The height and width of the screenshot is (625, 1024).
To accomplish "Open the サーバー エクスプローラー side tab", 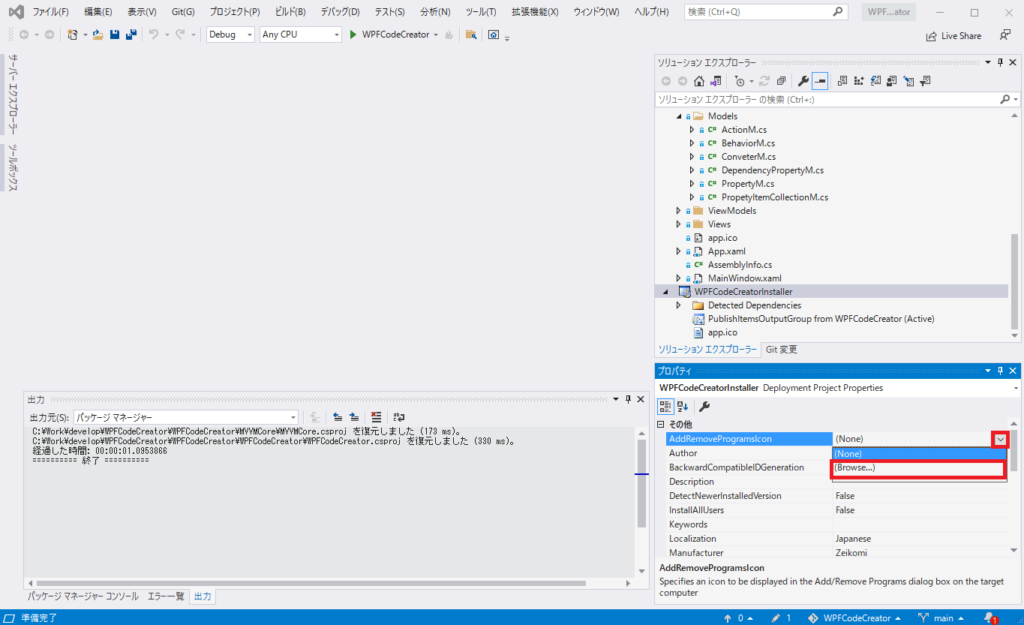I will pyautogui.click(x=13, y=95).
